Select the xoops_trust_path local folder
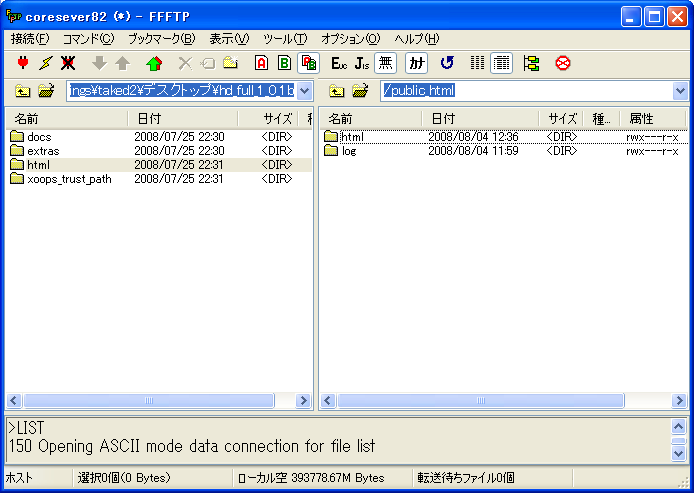 point(69,179)
